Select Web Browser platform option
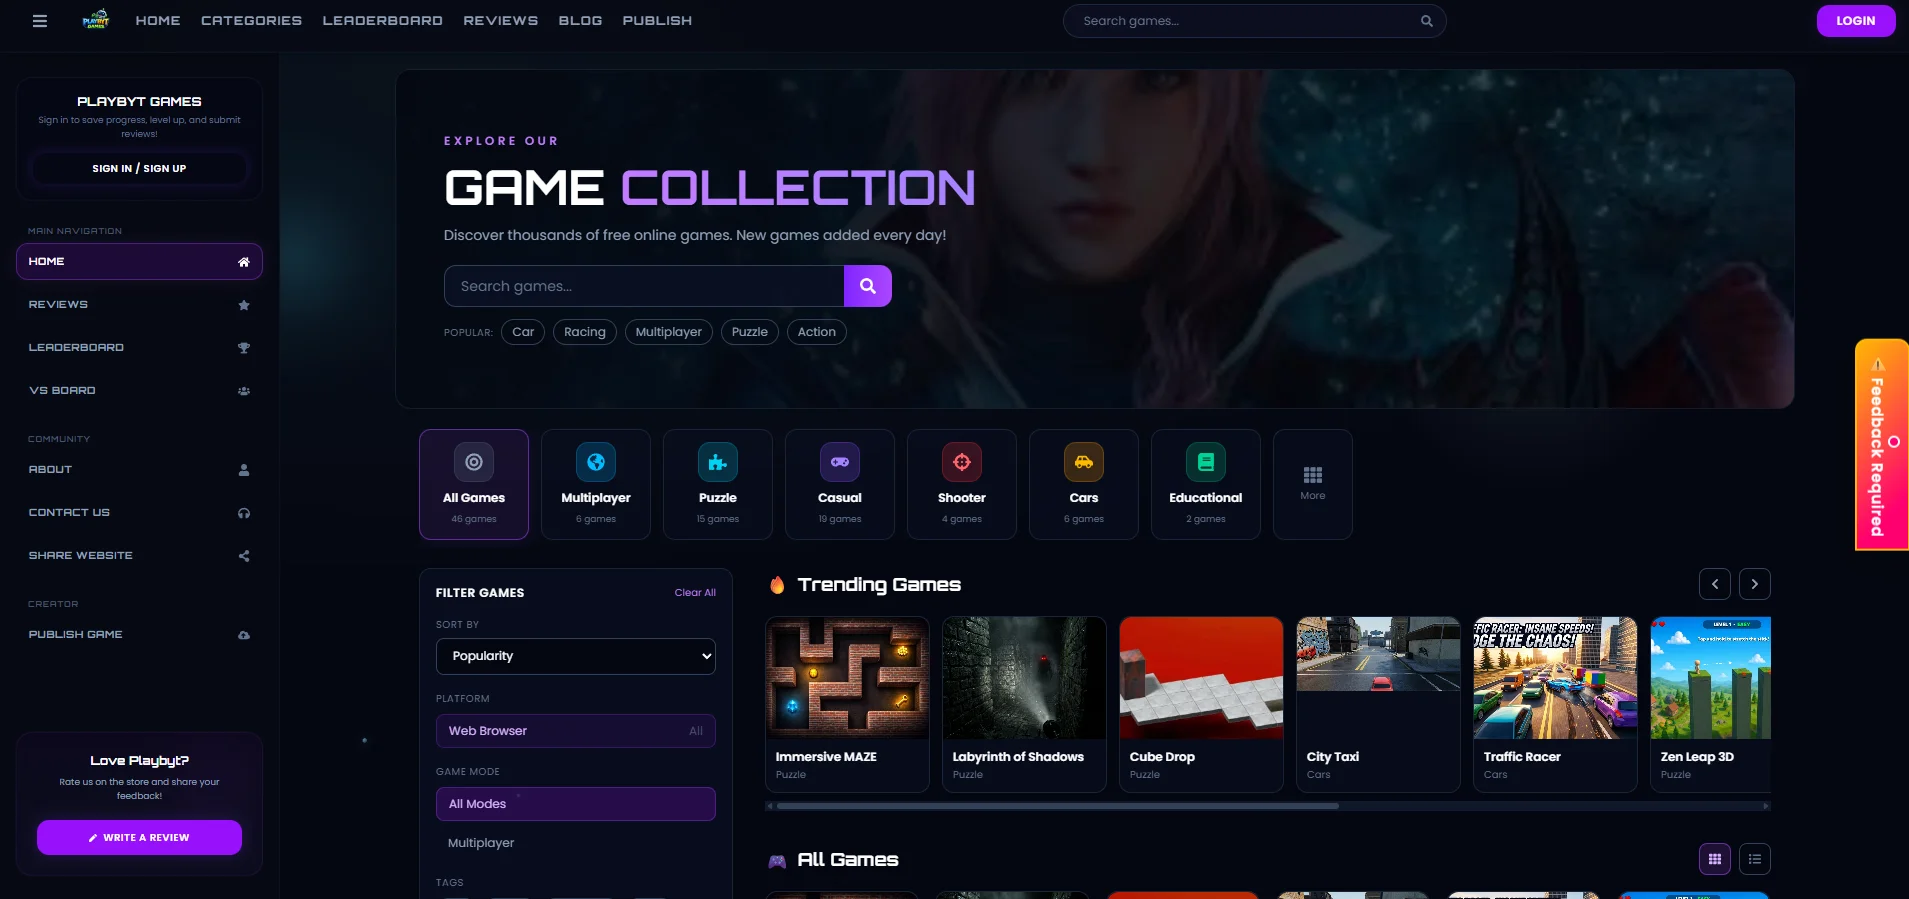The image size is (1909, 899). 576,731
